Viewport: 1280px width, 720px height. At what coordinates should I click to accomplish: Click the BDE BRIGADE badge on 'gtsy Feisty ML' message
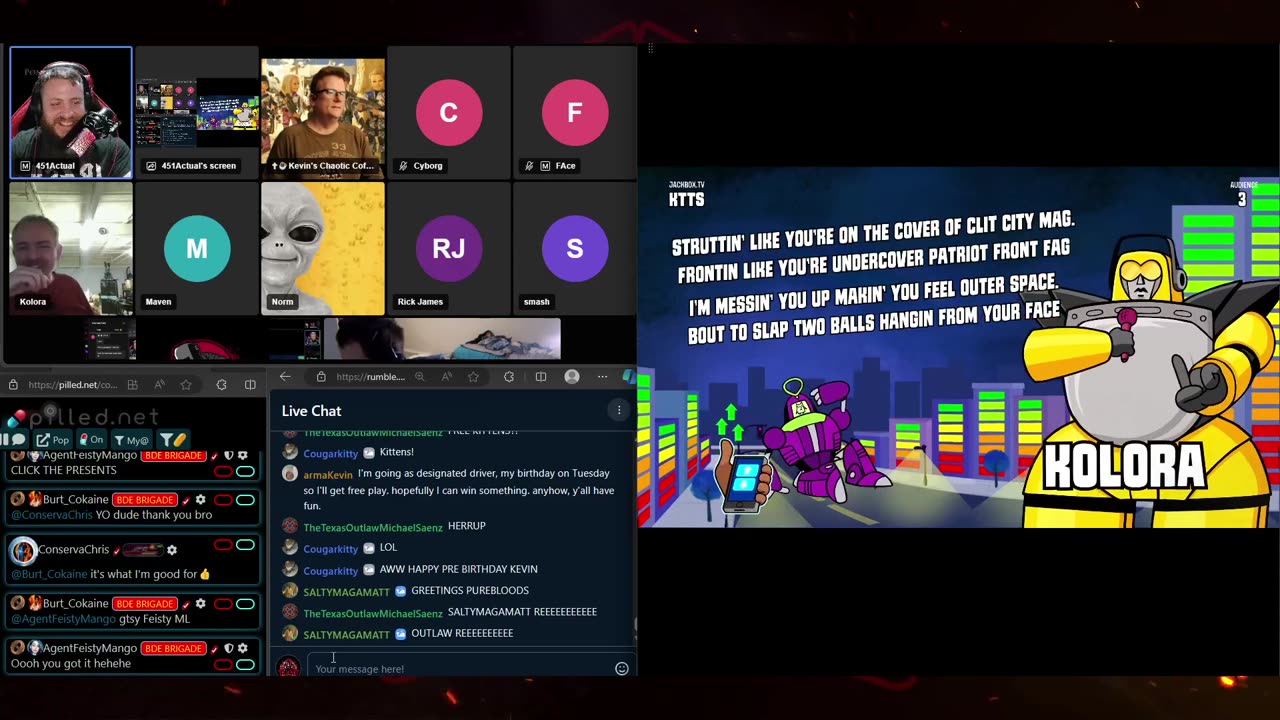[x=144, y=604]
